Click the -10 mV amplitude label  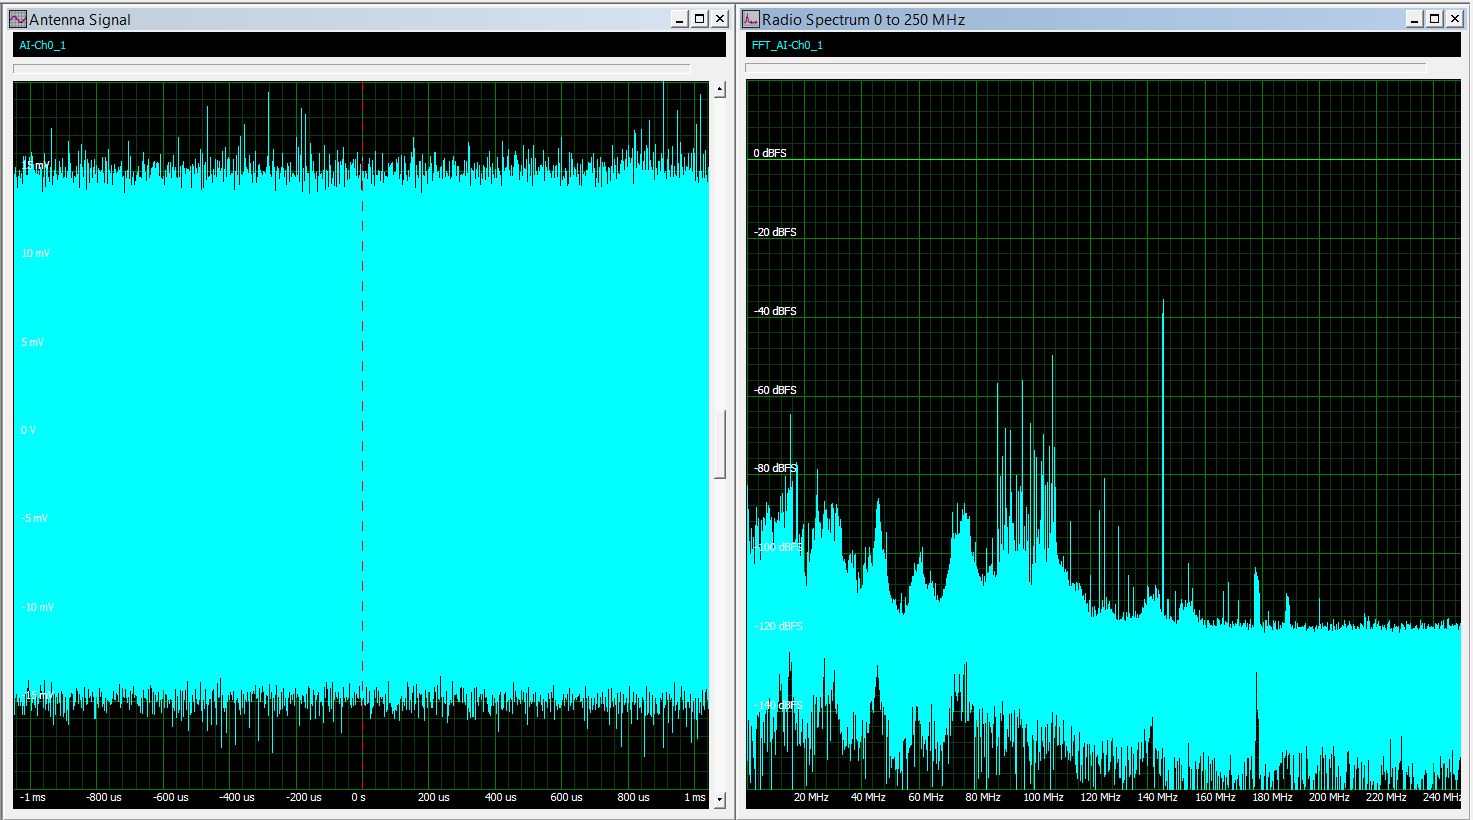coord(37,607)
